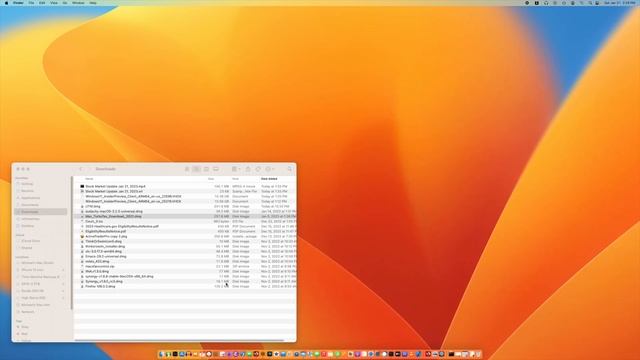Click the ZIP archive kind cell
This screenshot has width=640, height=360.
click(241, 267)
